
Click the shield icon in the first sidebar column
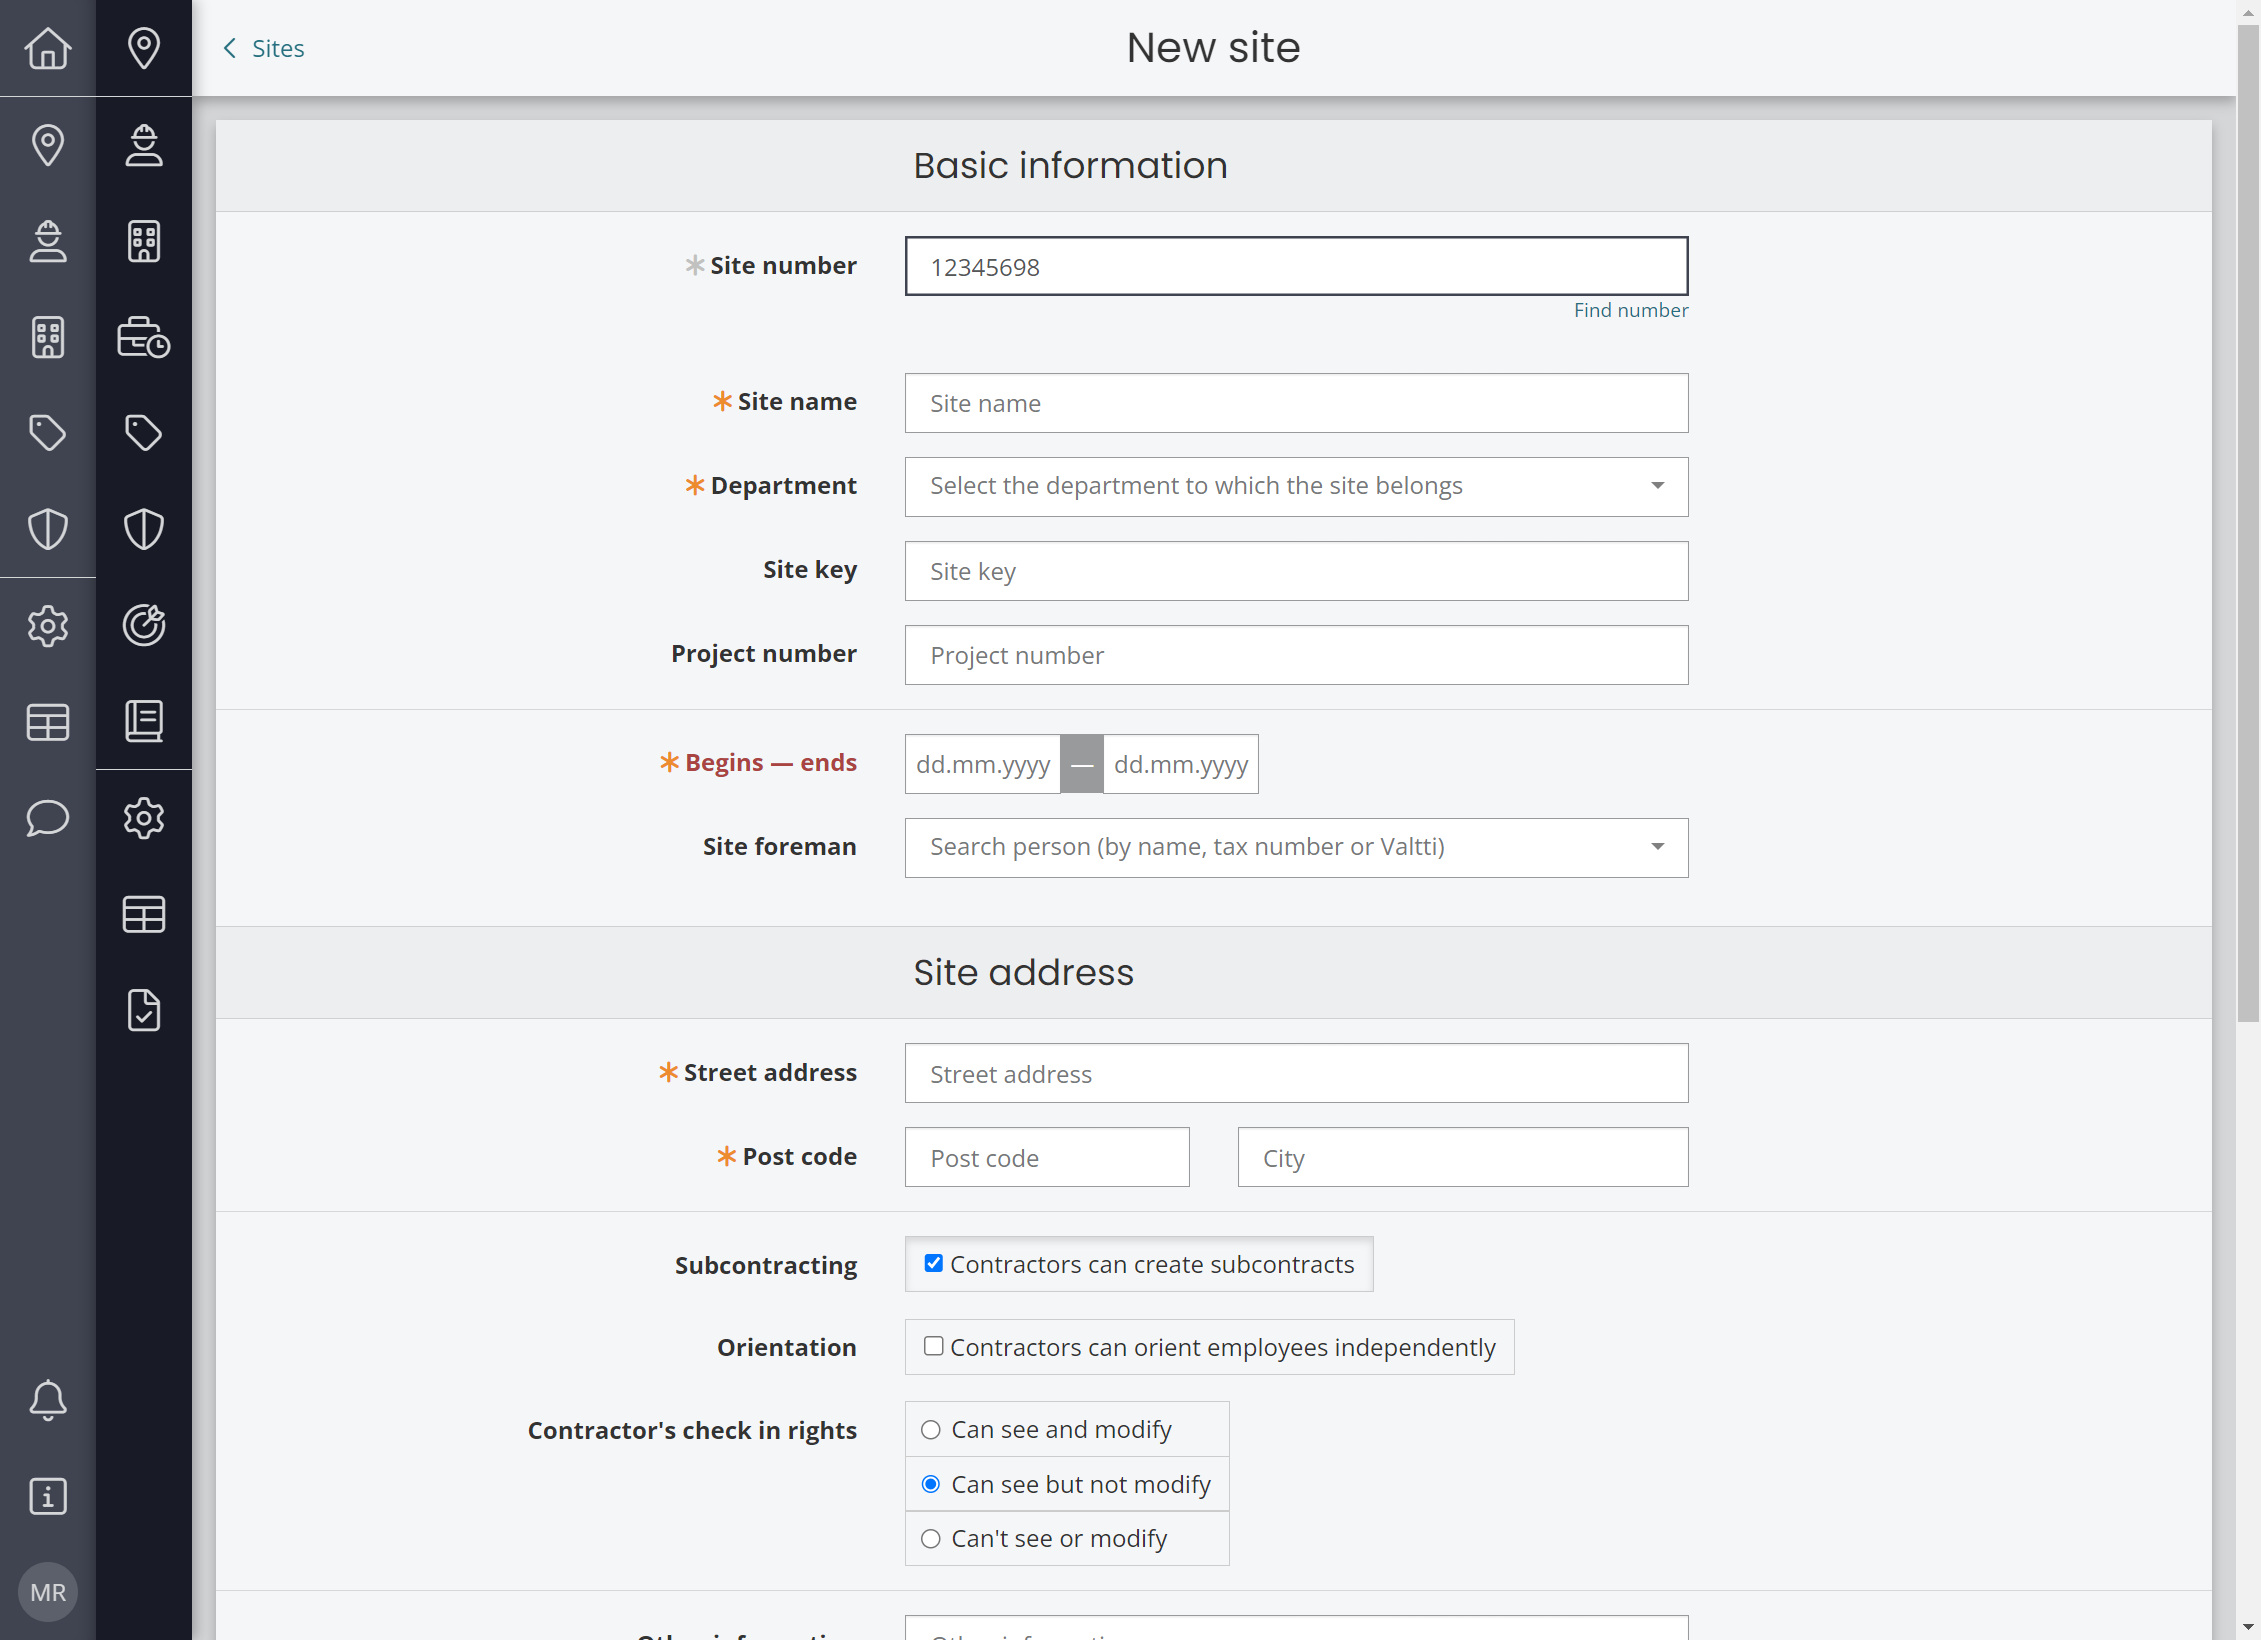[x=48, y=529]
